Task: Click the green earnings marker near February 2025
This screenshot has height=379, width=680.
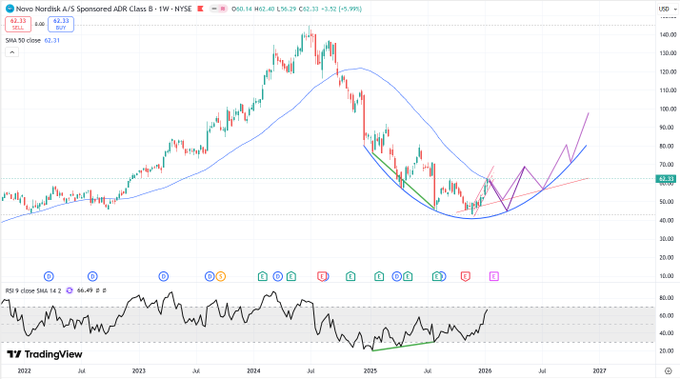Action: [x=379, y=276]
